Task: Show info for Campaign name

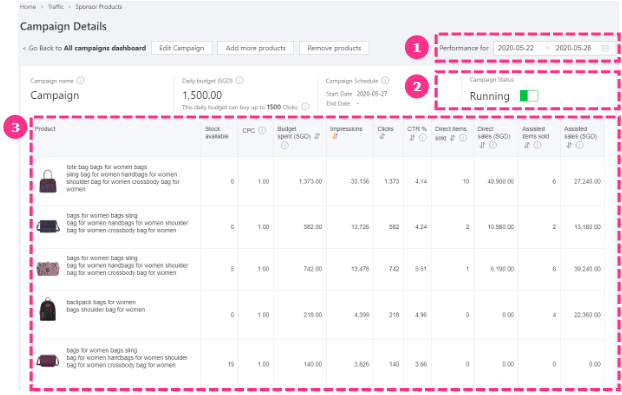Action: coord(81,81)
